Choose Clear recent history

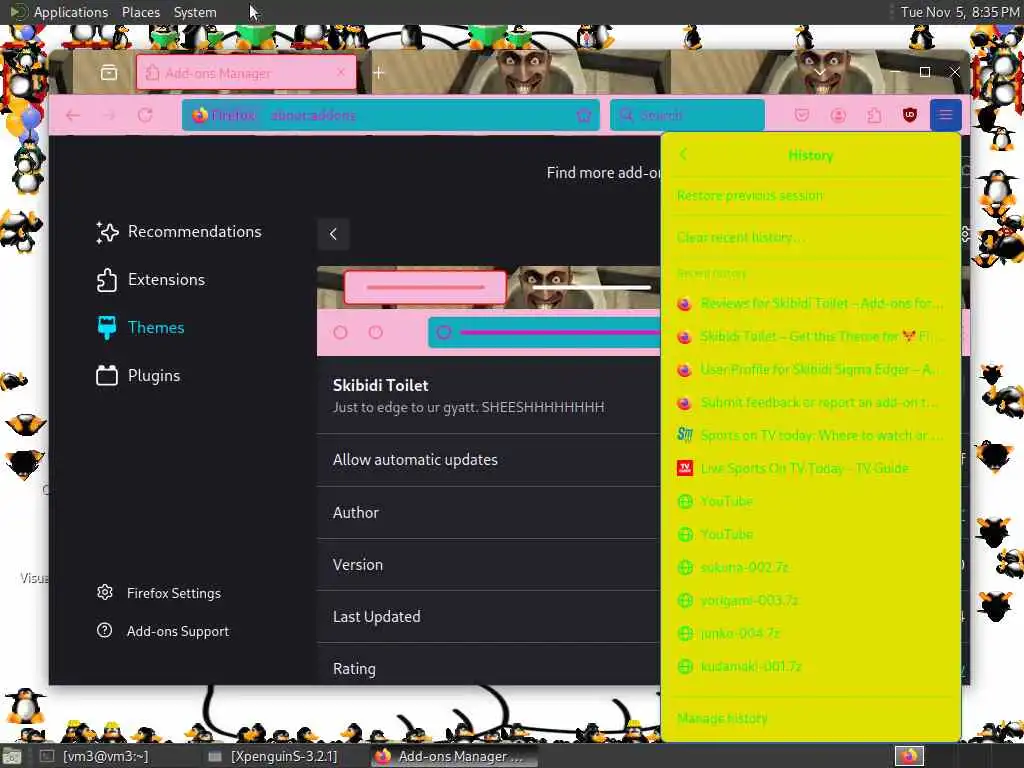(x=810, y=237)
